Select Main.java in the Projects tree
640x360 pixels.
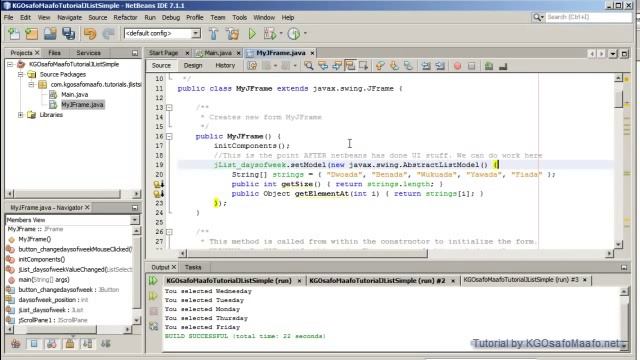click(74, 95)
